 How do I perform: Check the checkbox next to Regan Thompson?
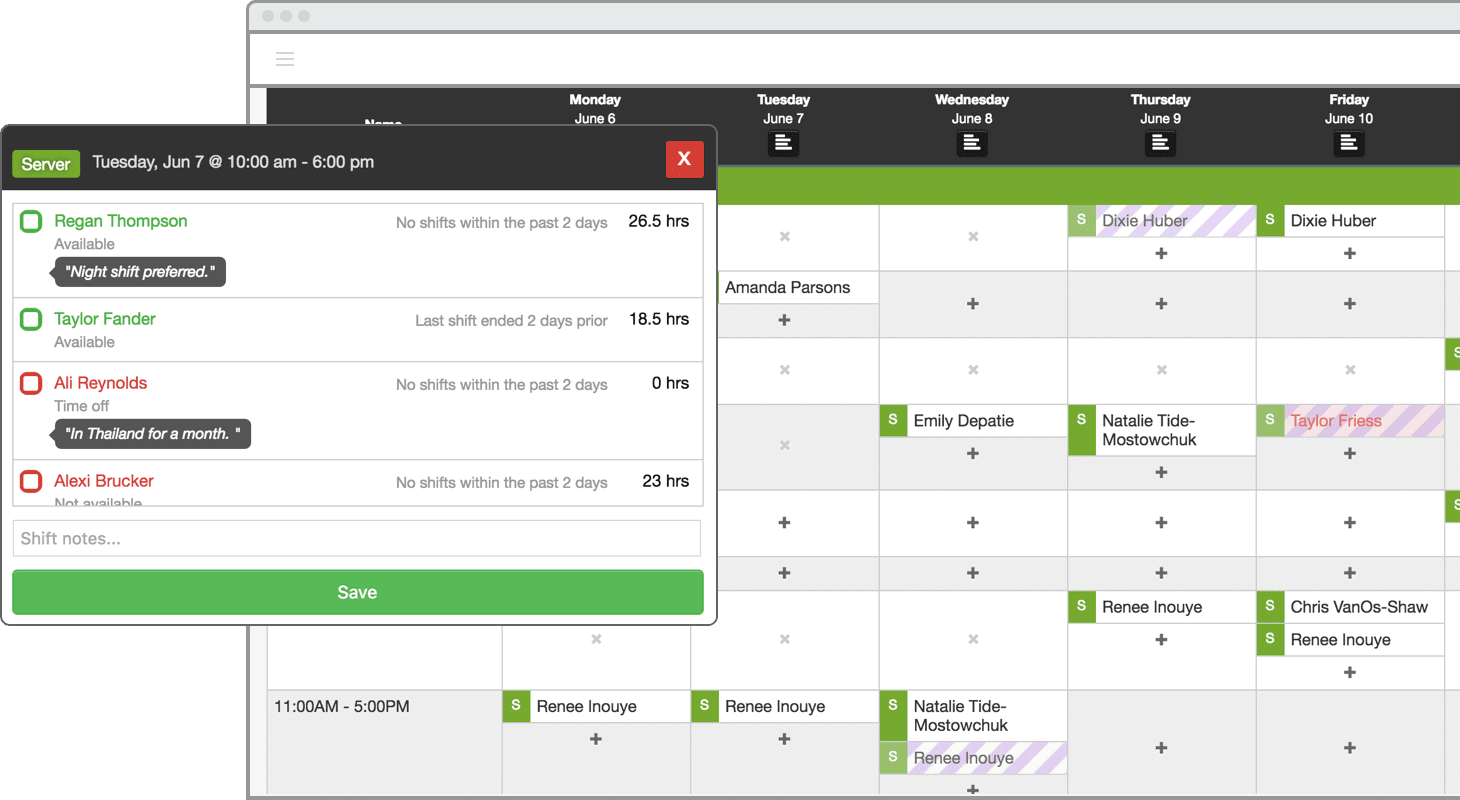pyautogui.click(x=30, y=220)
